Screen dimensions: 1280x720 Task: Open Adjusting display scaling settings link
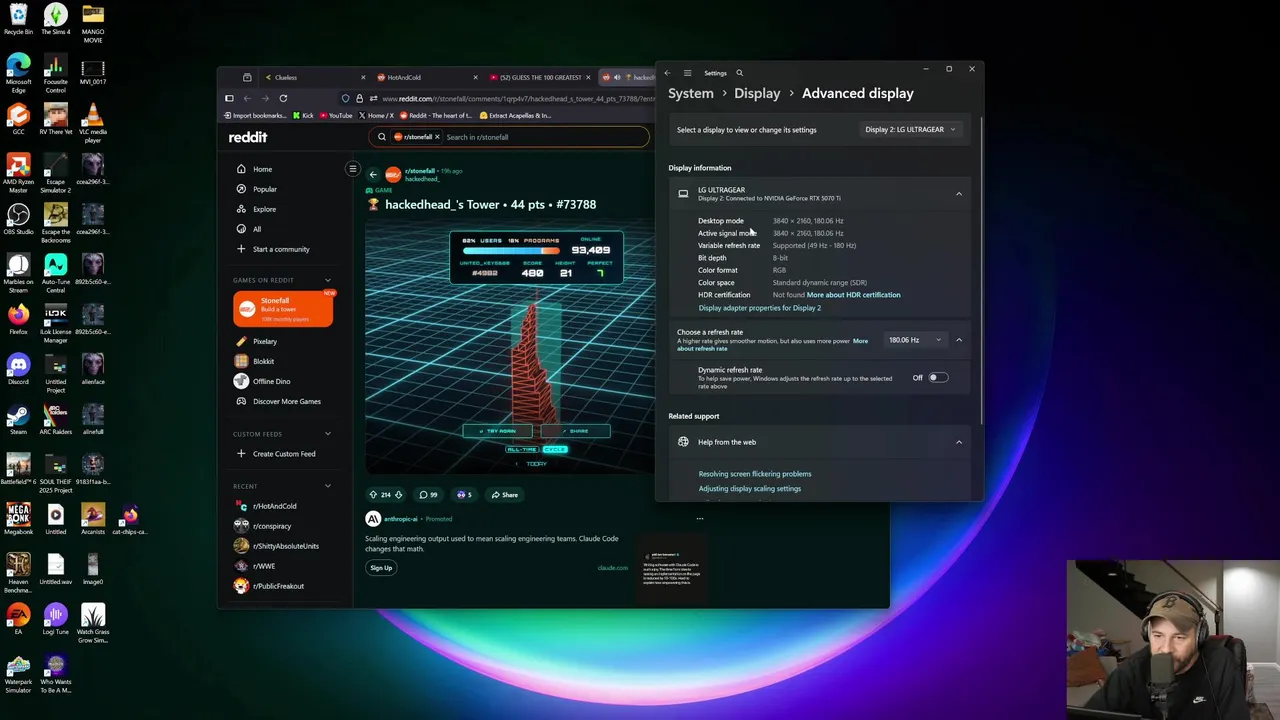[749, 489]
